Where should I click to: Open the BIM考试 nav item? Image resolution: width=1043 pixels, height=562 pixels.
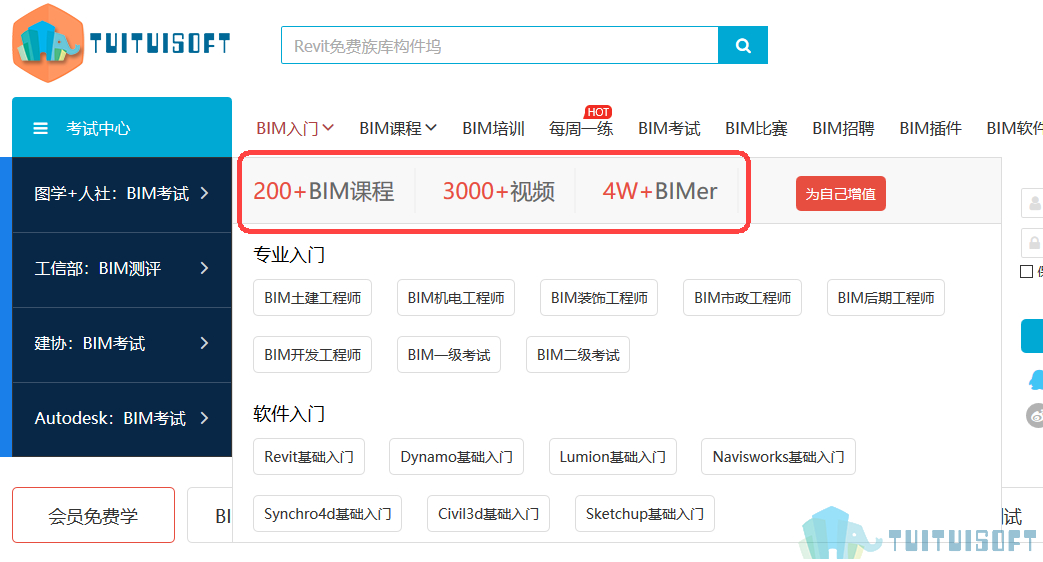coord(669,128)
